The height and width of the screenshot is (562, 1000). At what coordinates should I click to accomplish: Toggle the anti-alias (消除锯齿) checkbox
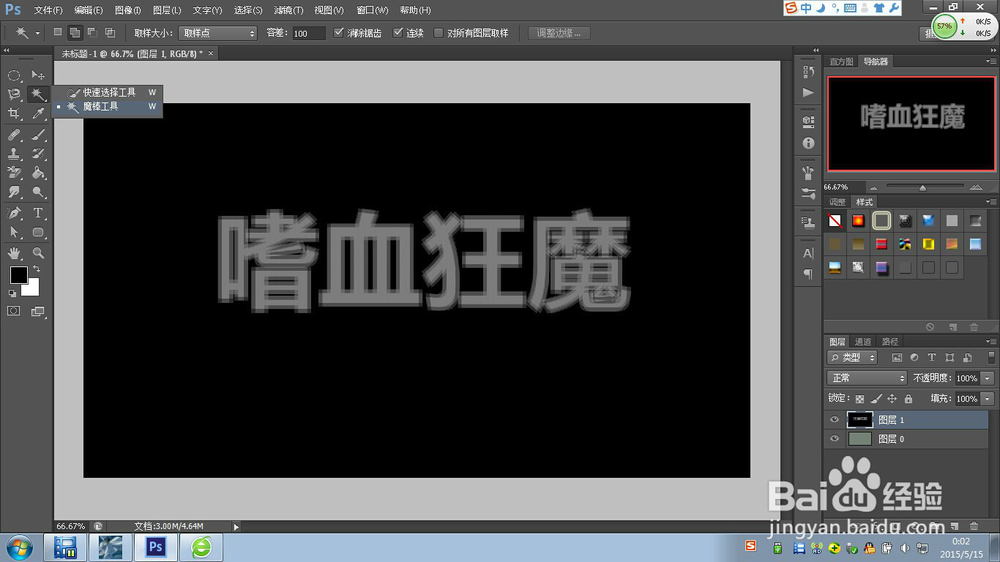point(339,33)
